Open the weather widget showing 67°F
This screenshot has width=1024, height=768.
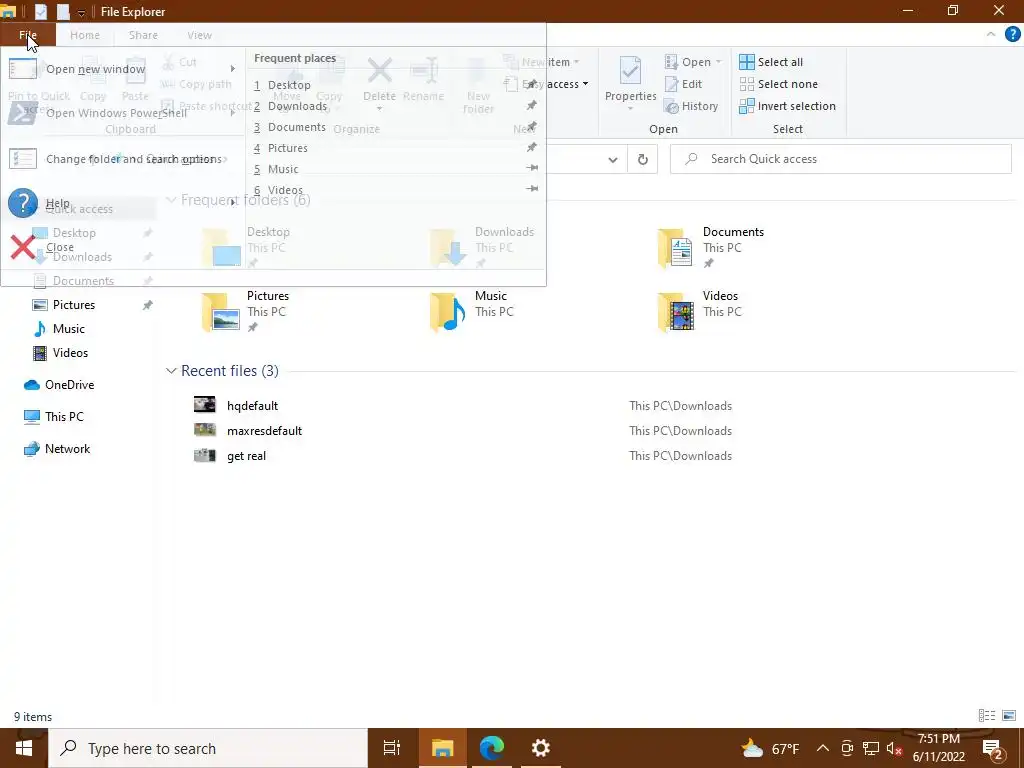(x=771, y=748)
